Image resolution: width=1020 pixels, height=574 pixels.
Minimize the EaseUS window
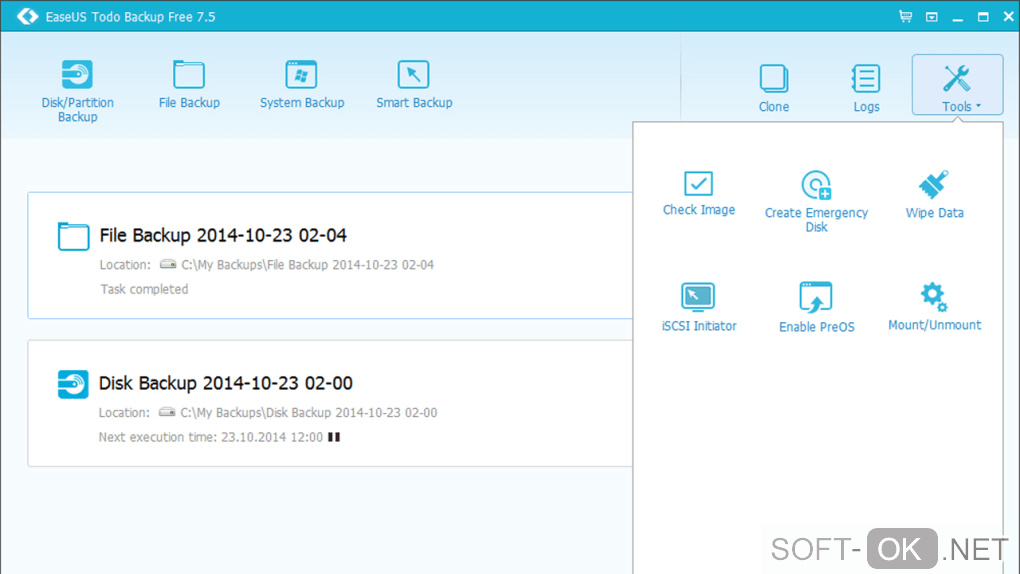958,18
